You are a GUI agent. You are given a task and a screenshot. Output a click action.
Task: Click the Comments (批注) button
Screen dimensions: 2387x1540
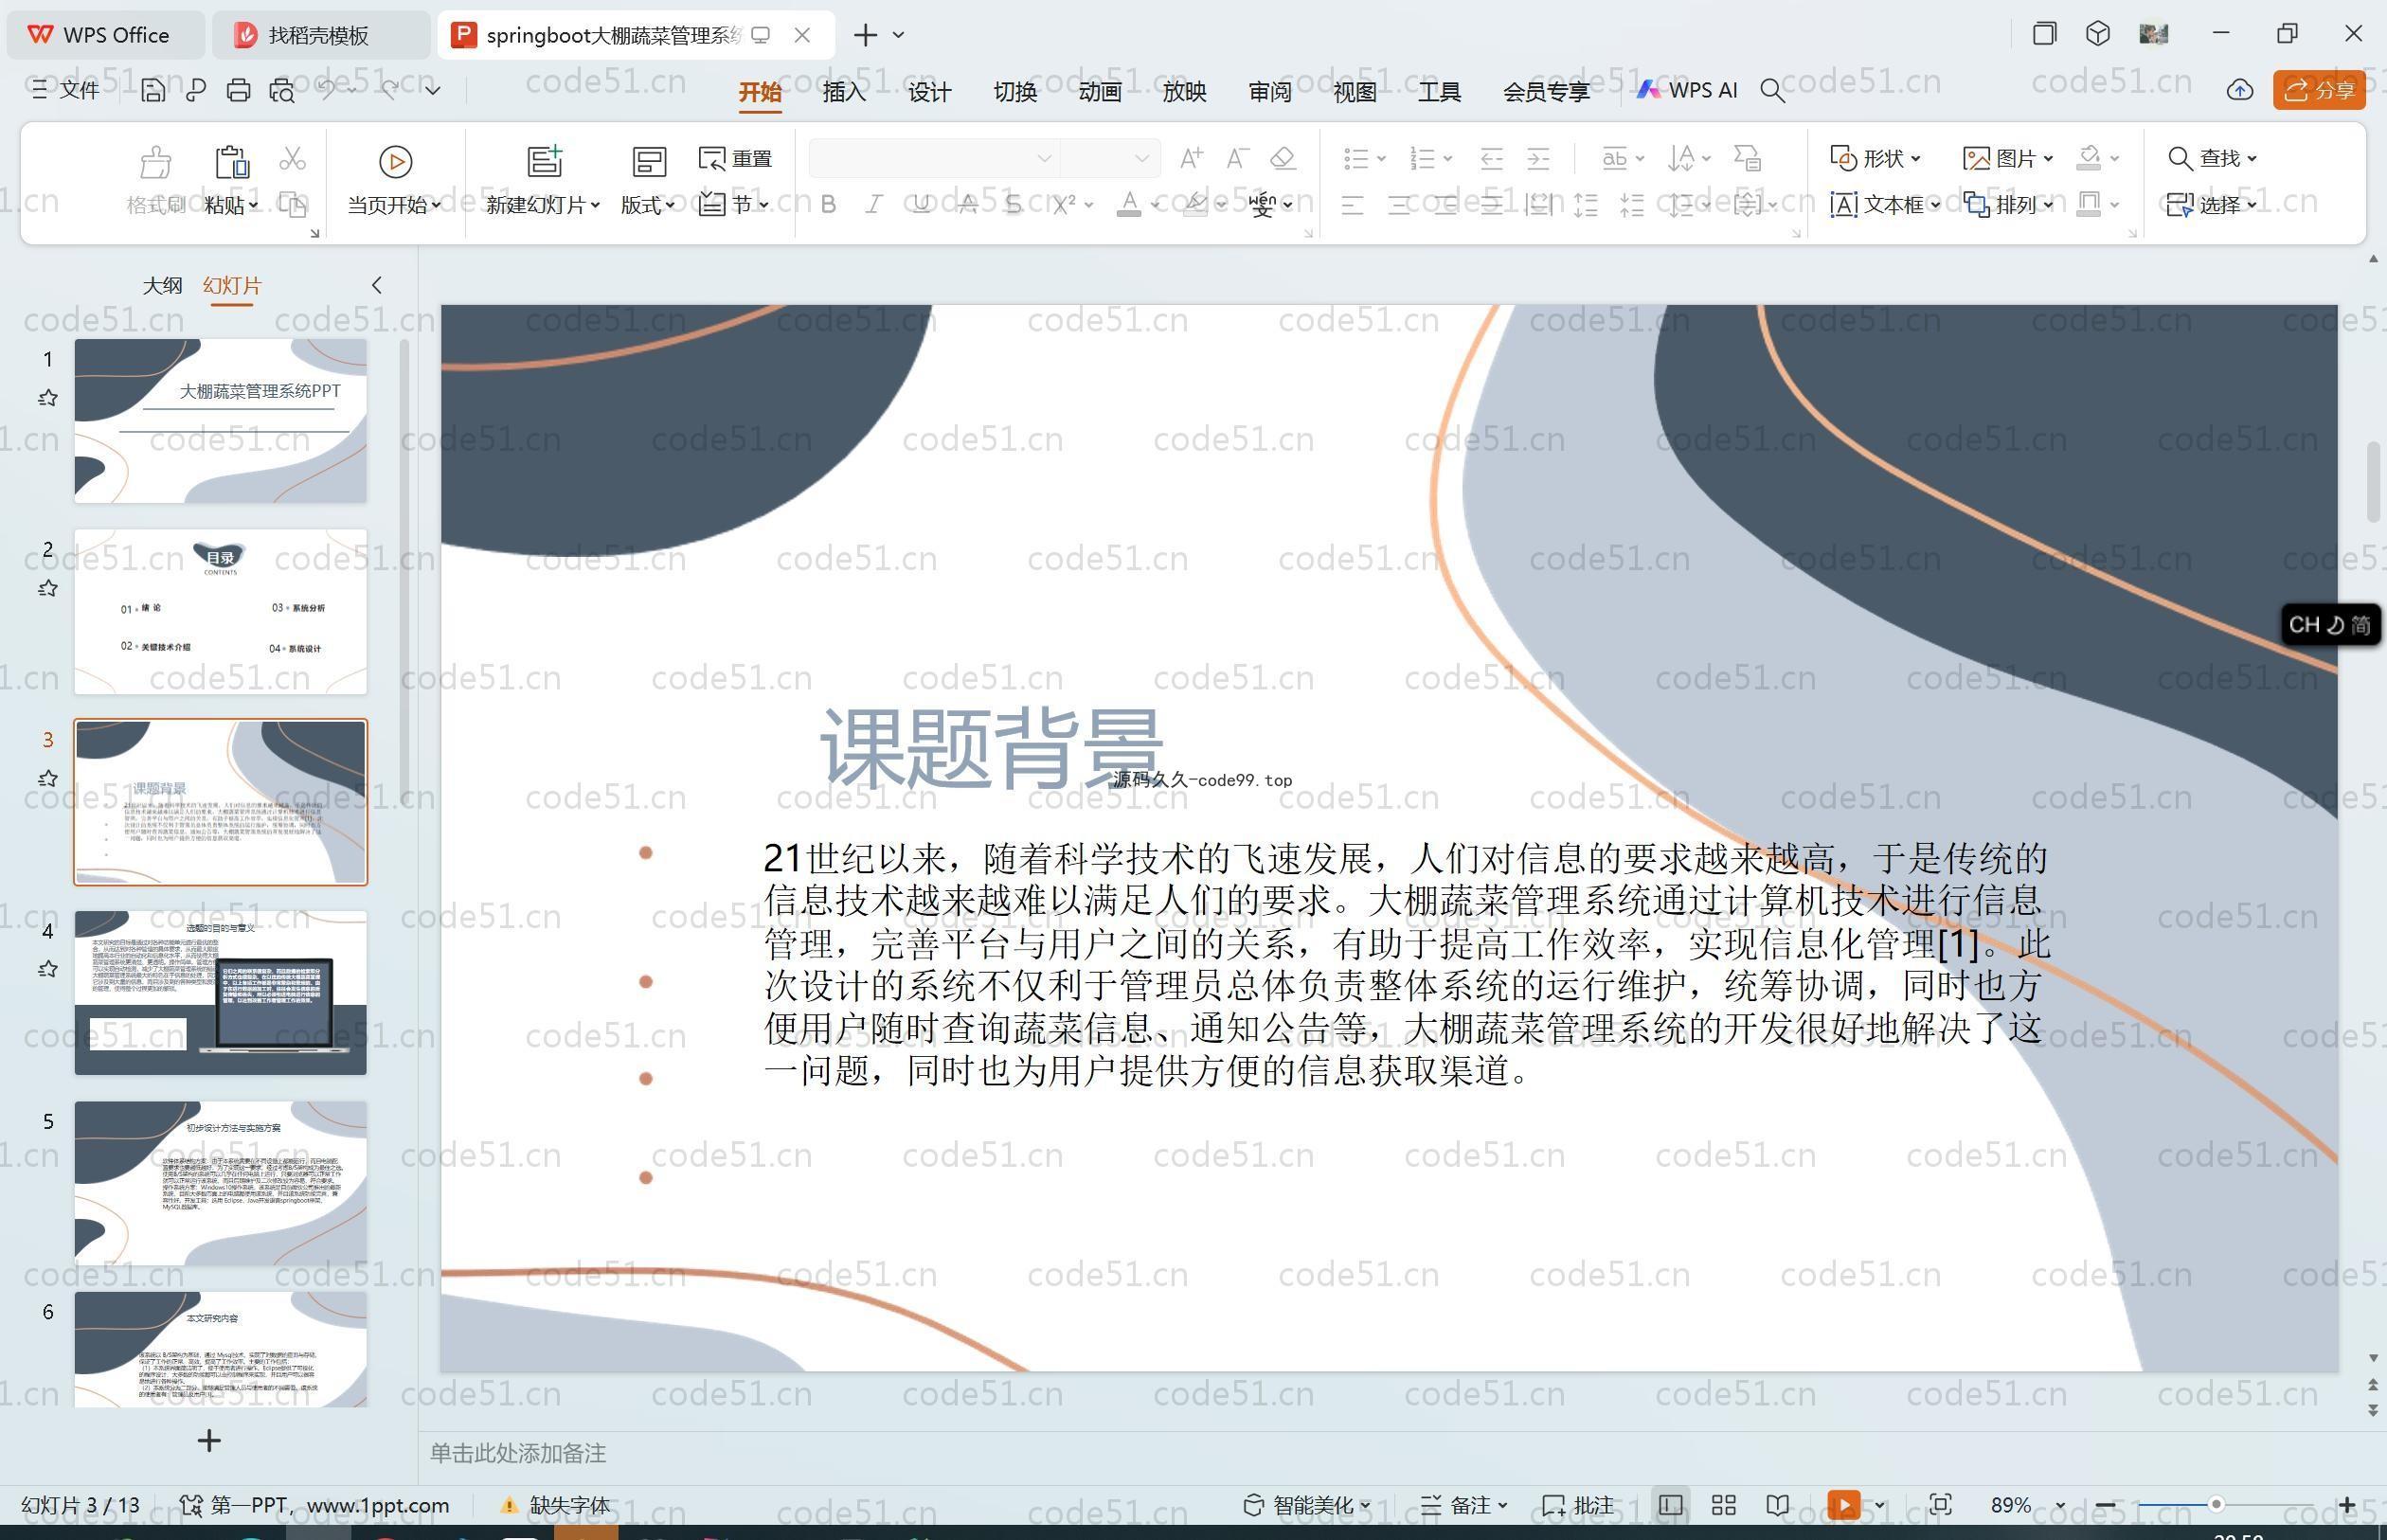[1578, 1505]
